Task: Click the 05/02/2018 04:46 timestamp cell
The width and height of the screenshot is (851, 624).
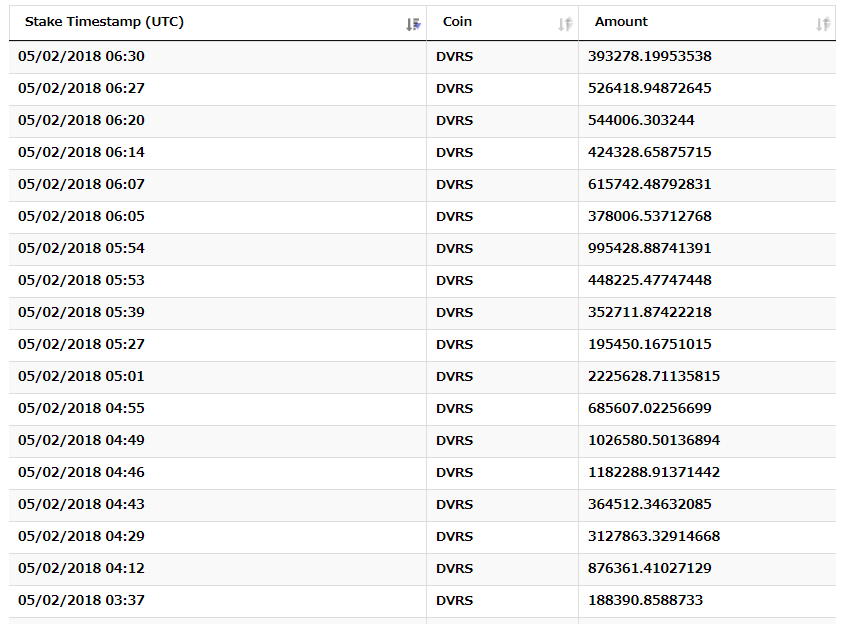Action: click(81, 472)
